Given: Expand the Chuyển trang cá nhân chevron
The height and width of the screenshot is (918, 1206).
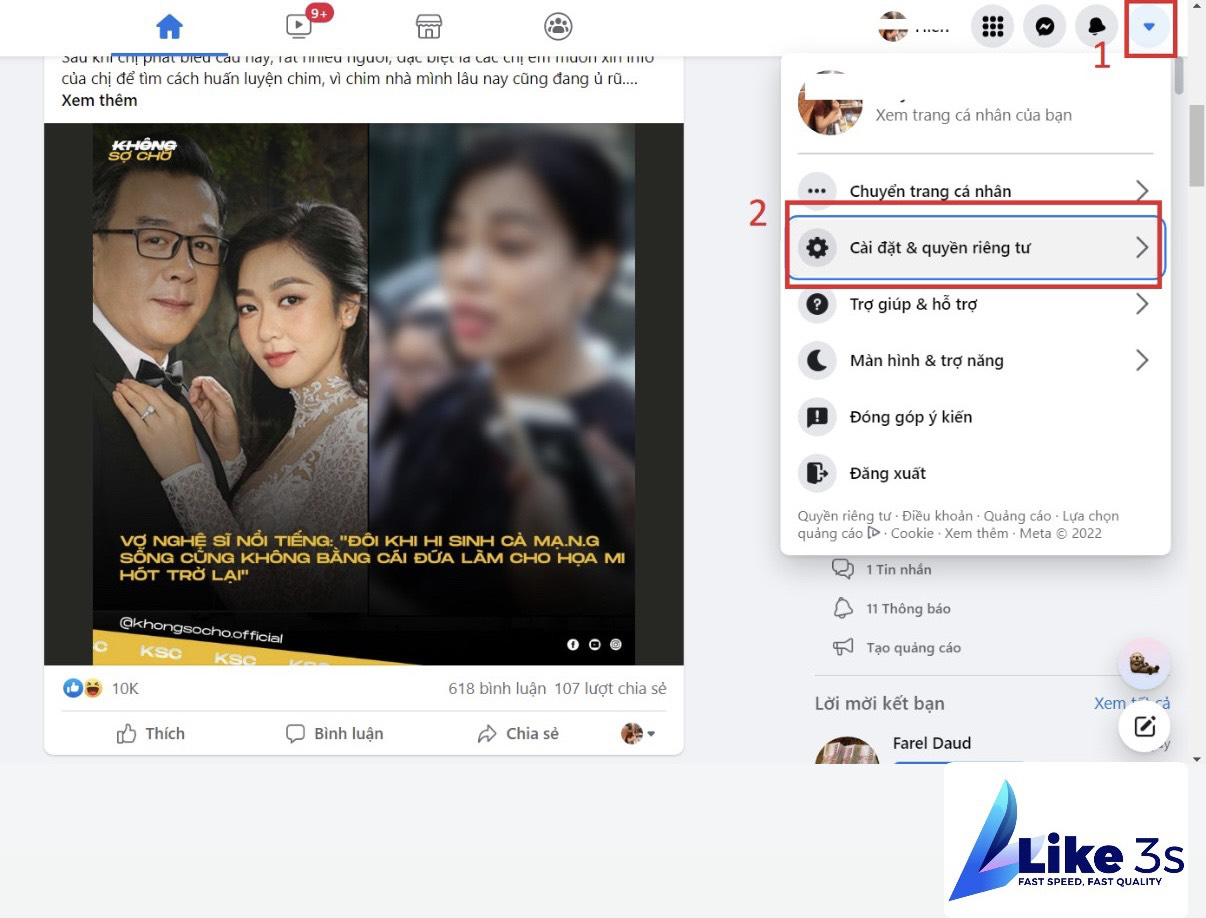Looking at the screenshot, I should click(x=1142, y=190).
